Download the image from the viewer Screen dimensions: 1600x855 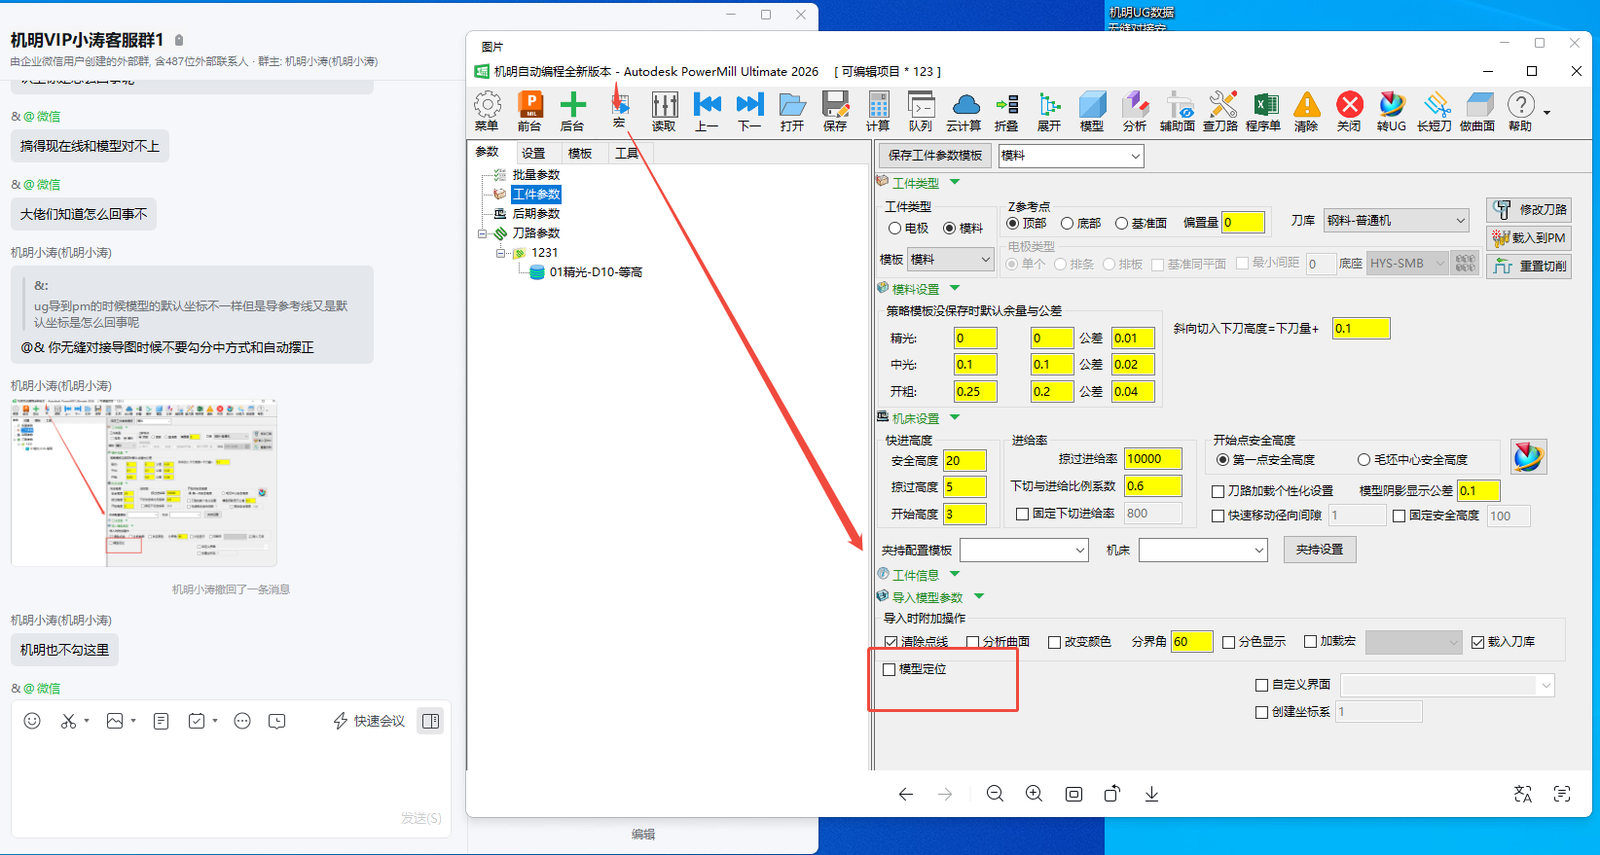tap(1152, 794)
